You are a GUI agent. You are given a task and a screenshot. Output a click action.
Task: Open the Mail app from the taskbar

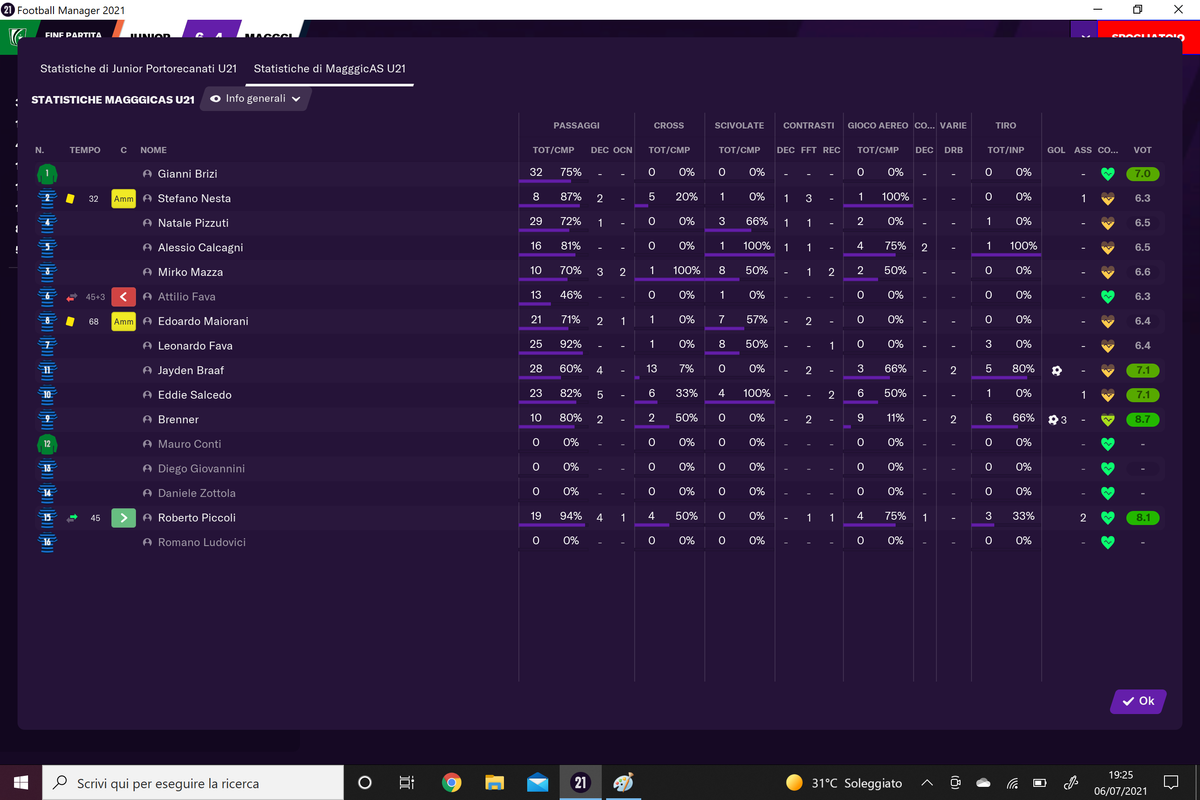click(x=537, y=783)
